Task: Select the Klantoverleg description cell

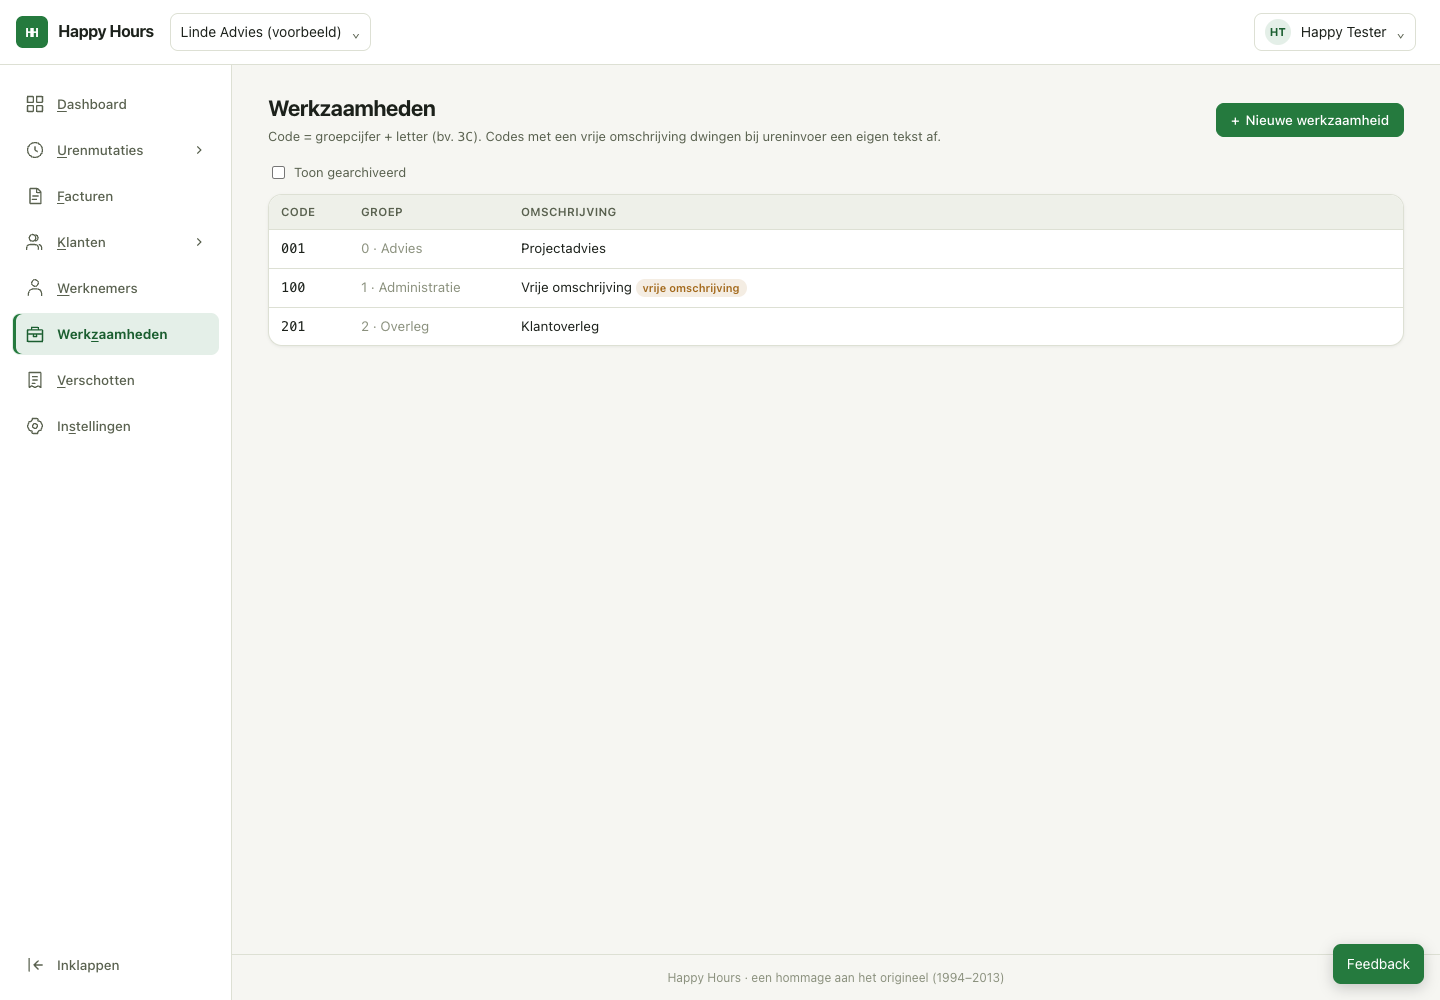Action: (x=560, y=327)
